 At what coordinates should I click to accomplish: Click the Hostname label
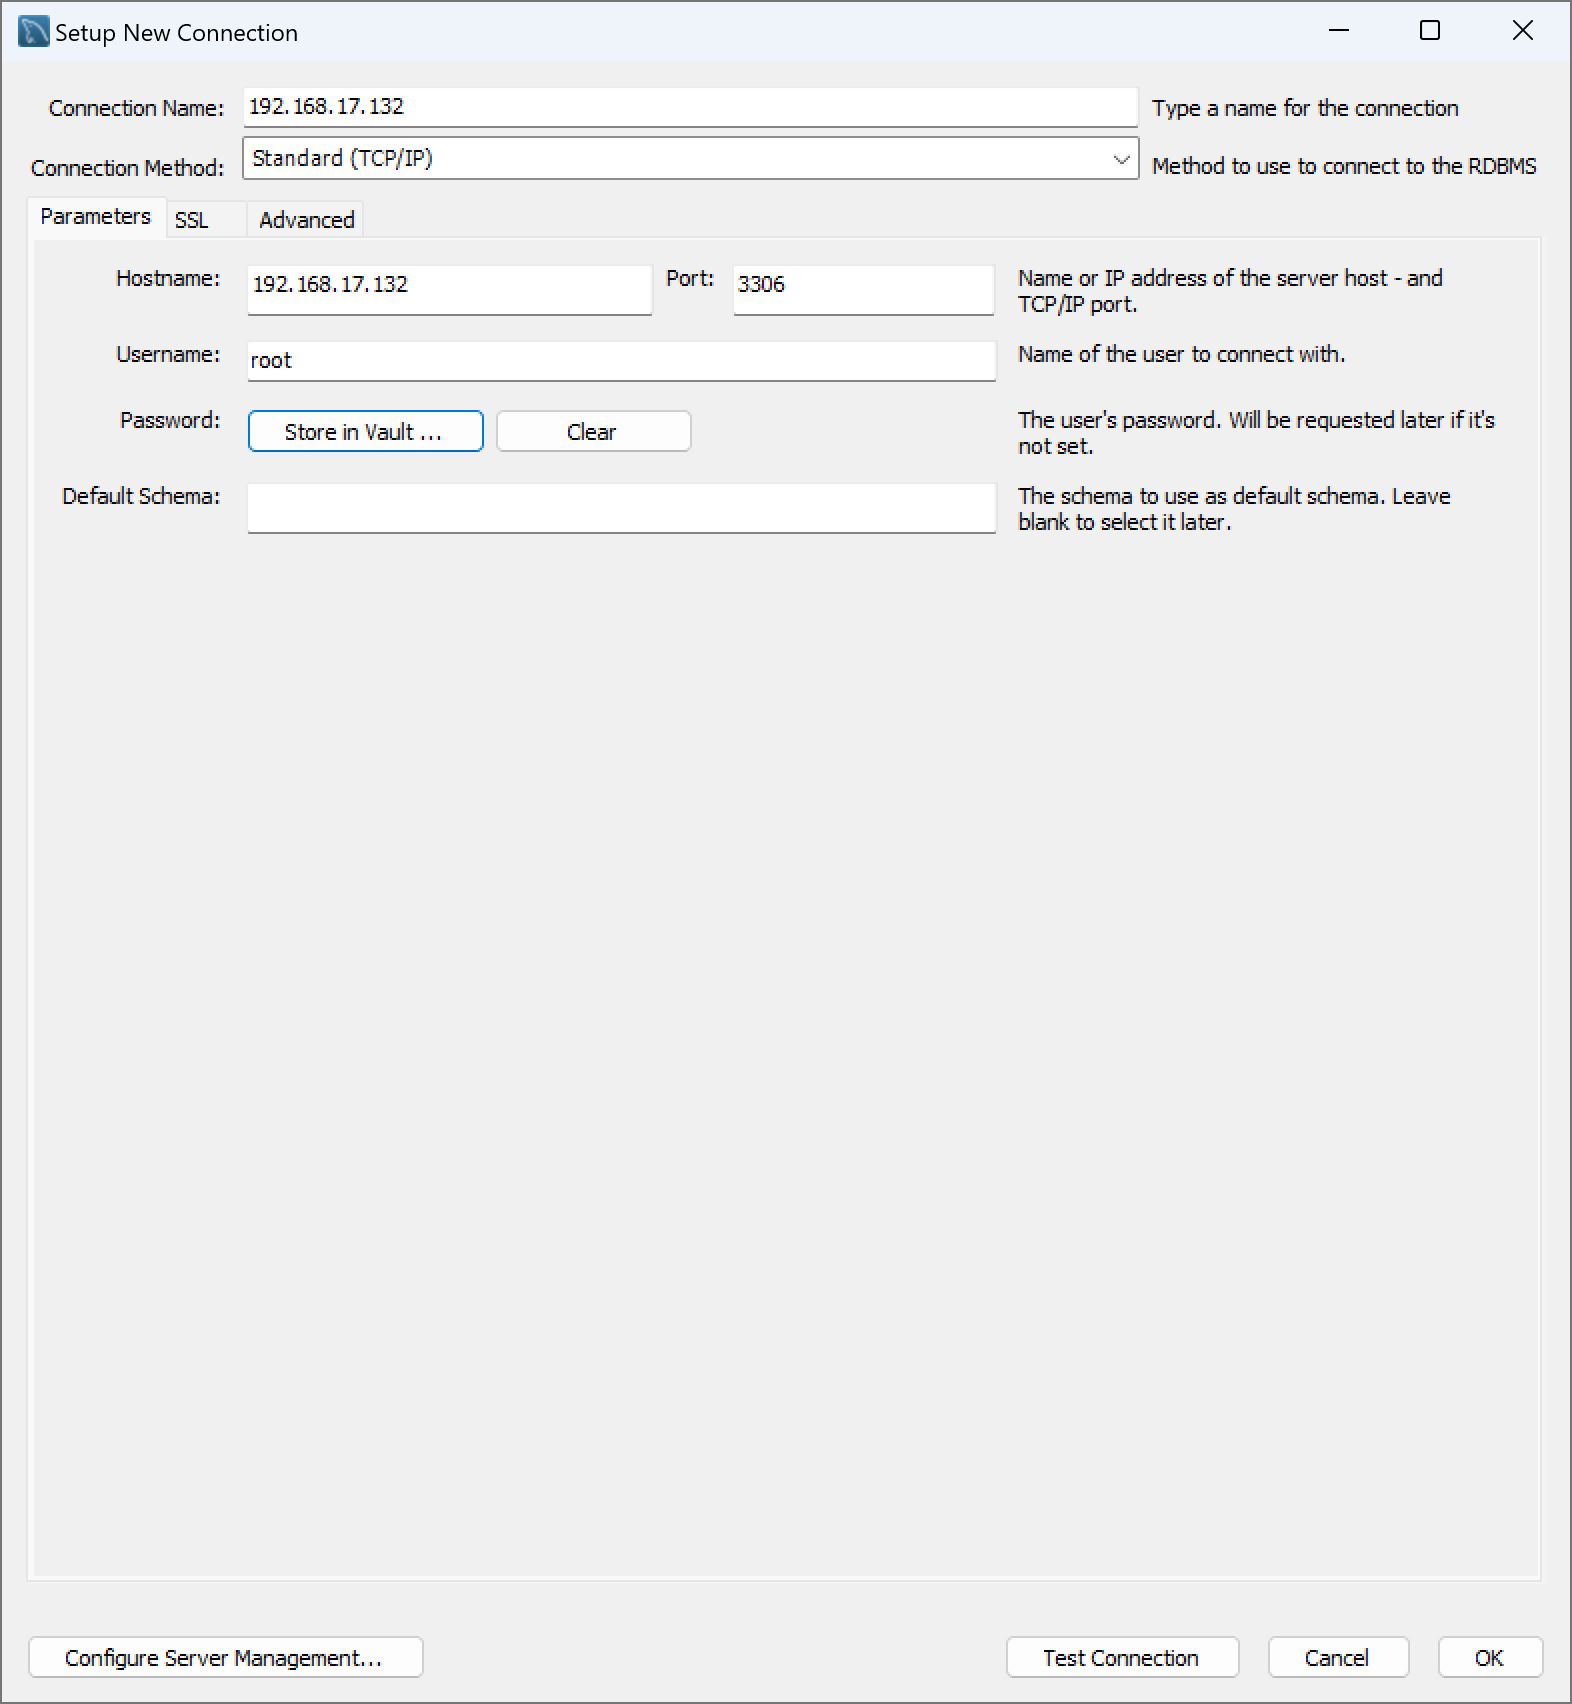pos(168,278)
